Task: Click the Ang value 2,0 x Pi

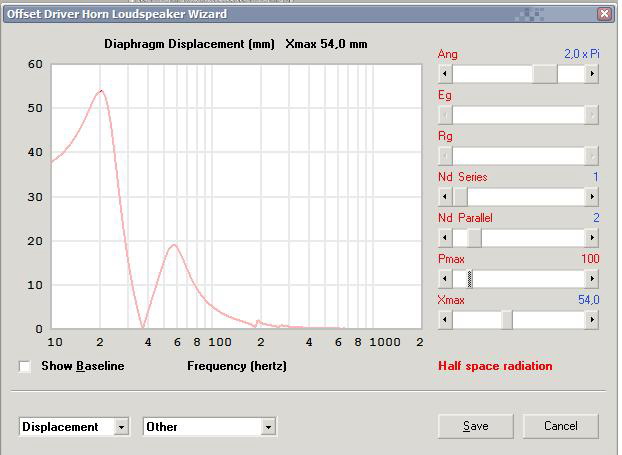Action: click(582, 54)
